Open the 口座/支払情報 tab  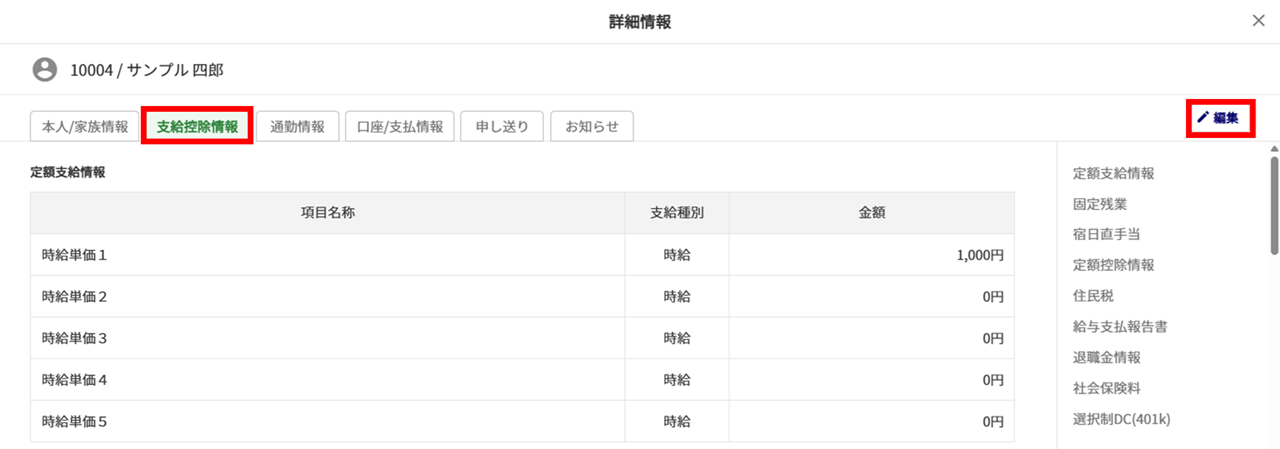[400, 127]
